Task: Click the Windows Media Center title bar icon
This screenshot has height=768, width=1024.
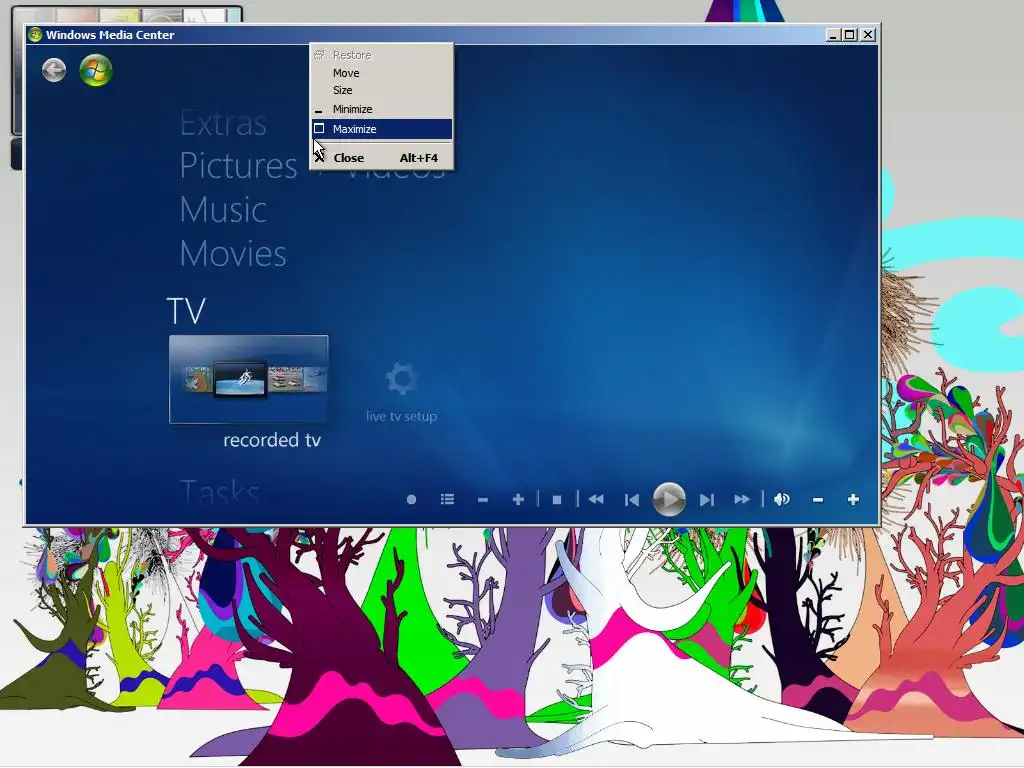Action: pyautogui.click(x=35, y=35)
